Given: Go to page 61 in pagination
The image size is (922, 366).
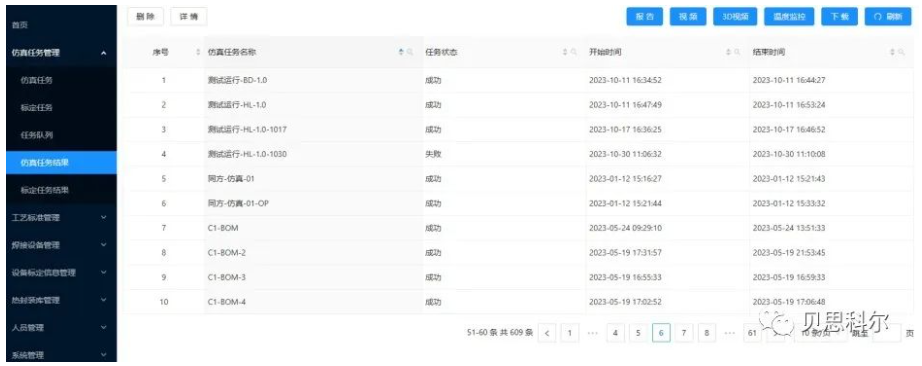Looking at the screenshot, I should pyautogui.click(x=752, y=333).
